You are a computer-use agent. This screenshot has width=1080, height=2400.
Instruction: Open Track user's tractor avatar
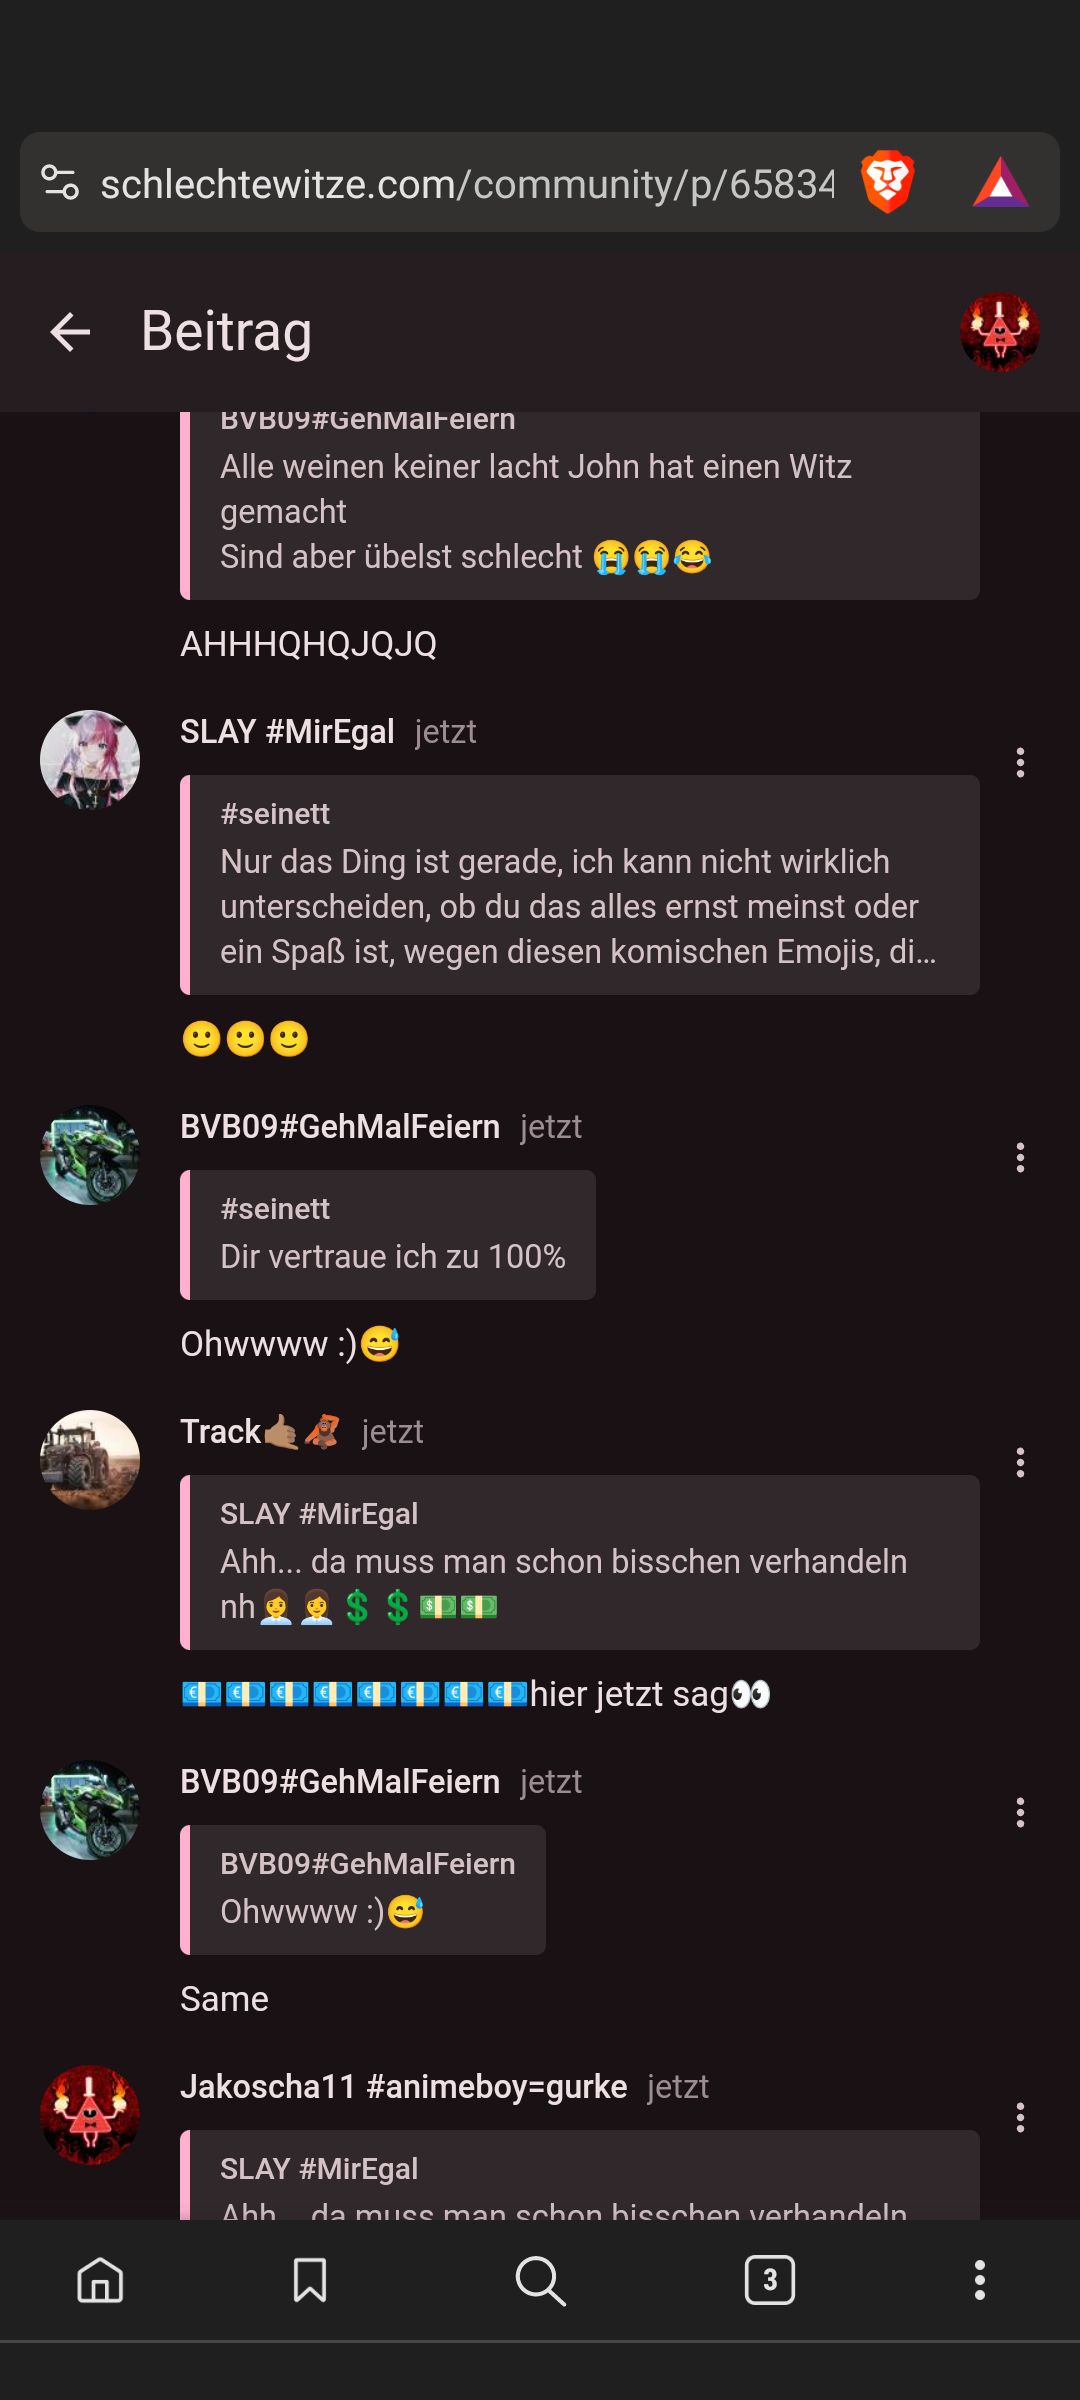(x=90, y=1460)
